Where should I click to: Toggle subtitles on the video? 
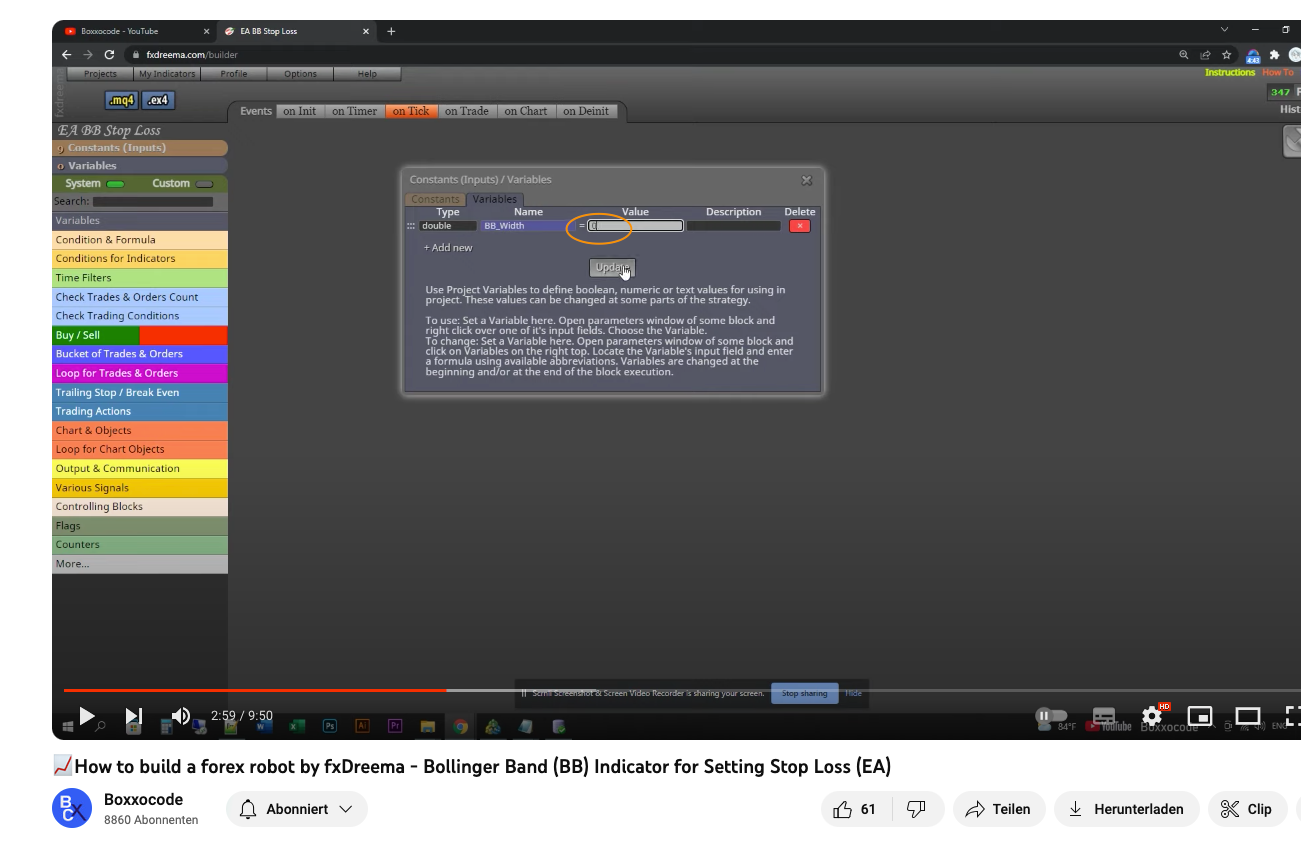coord(1104,716)
